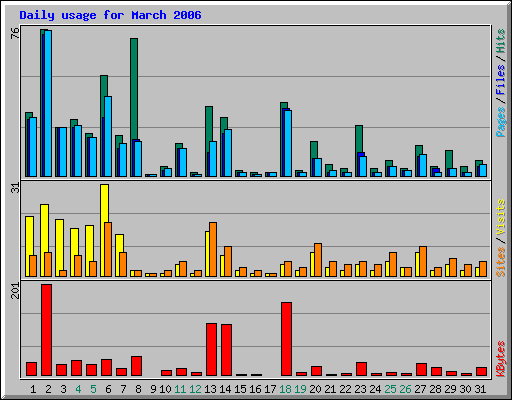Screen dimensions: 512x400
Task: Click the yellow "Visits" legend label
Action: 501,218
